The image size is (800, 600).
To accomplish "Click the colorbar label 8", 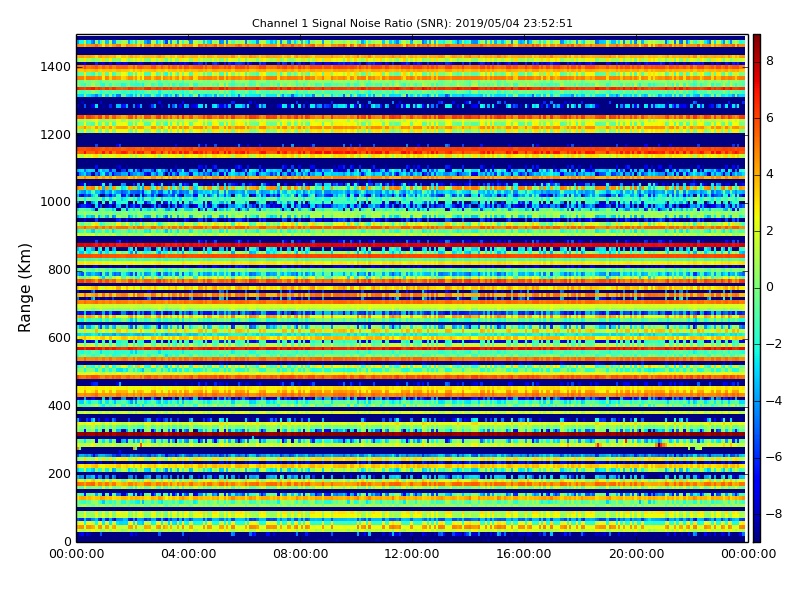I will click(x=770, y=61).
